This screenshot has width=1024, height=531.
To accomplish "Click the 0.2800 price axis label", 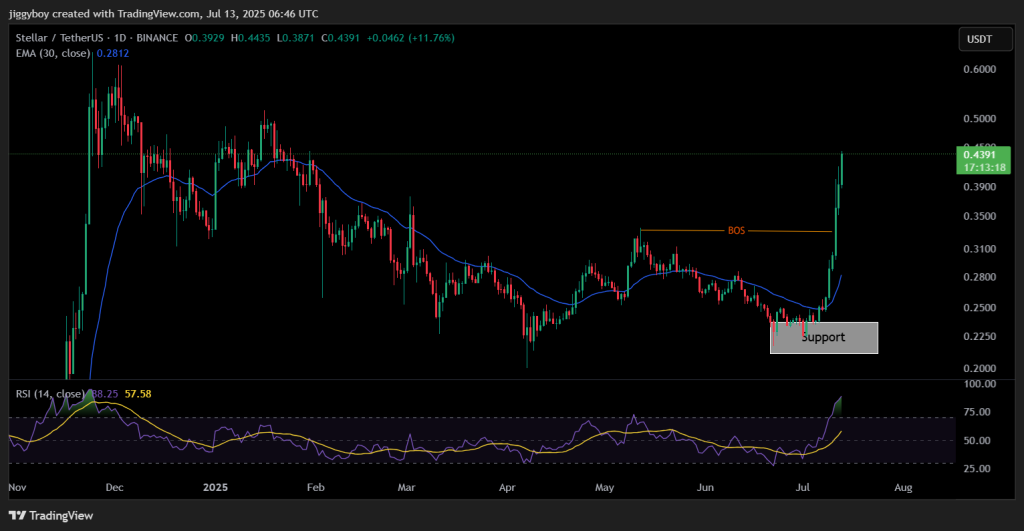I will coord(980,277).
